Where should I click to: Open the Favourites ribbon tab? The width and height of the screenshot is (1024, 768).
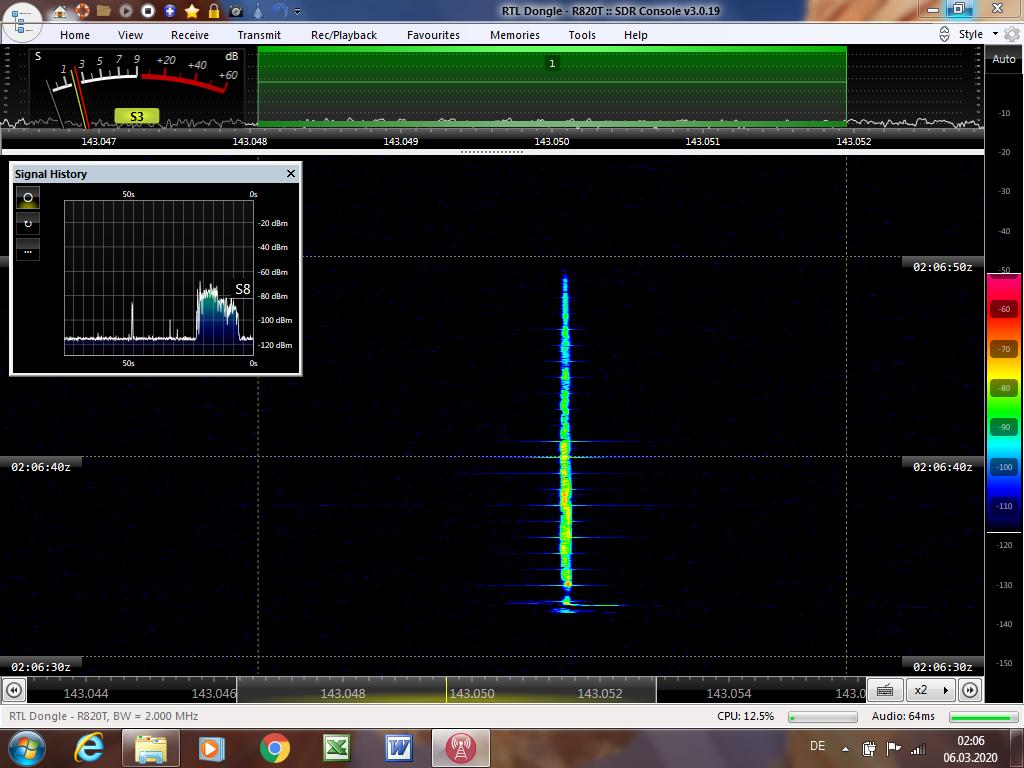coord(434,35)
